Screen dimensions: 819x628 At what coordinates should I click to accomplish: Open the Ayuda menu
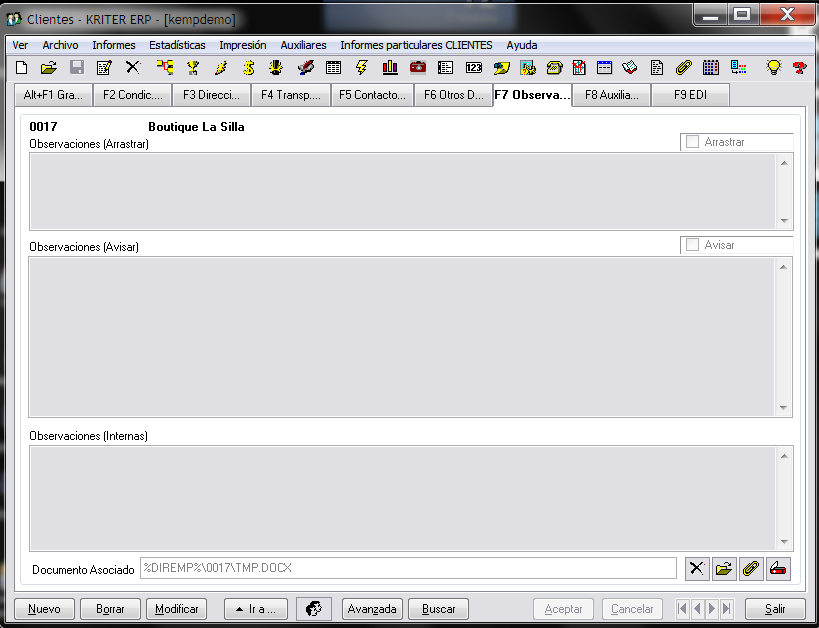pyautogui.click(x=522, y=45)
